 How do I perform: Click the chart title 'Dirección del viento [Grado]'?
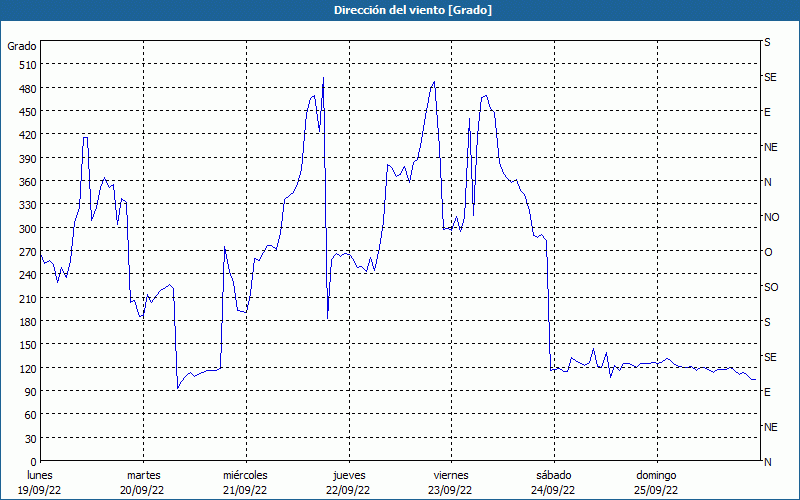413,10
